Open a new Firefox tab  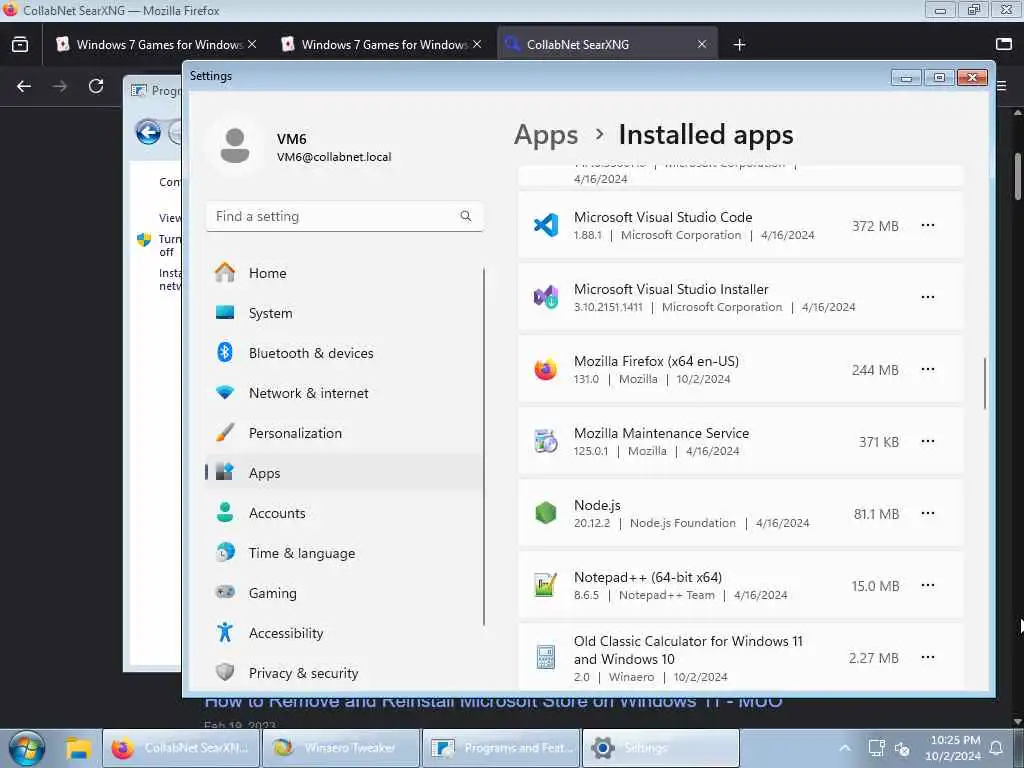739,44
